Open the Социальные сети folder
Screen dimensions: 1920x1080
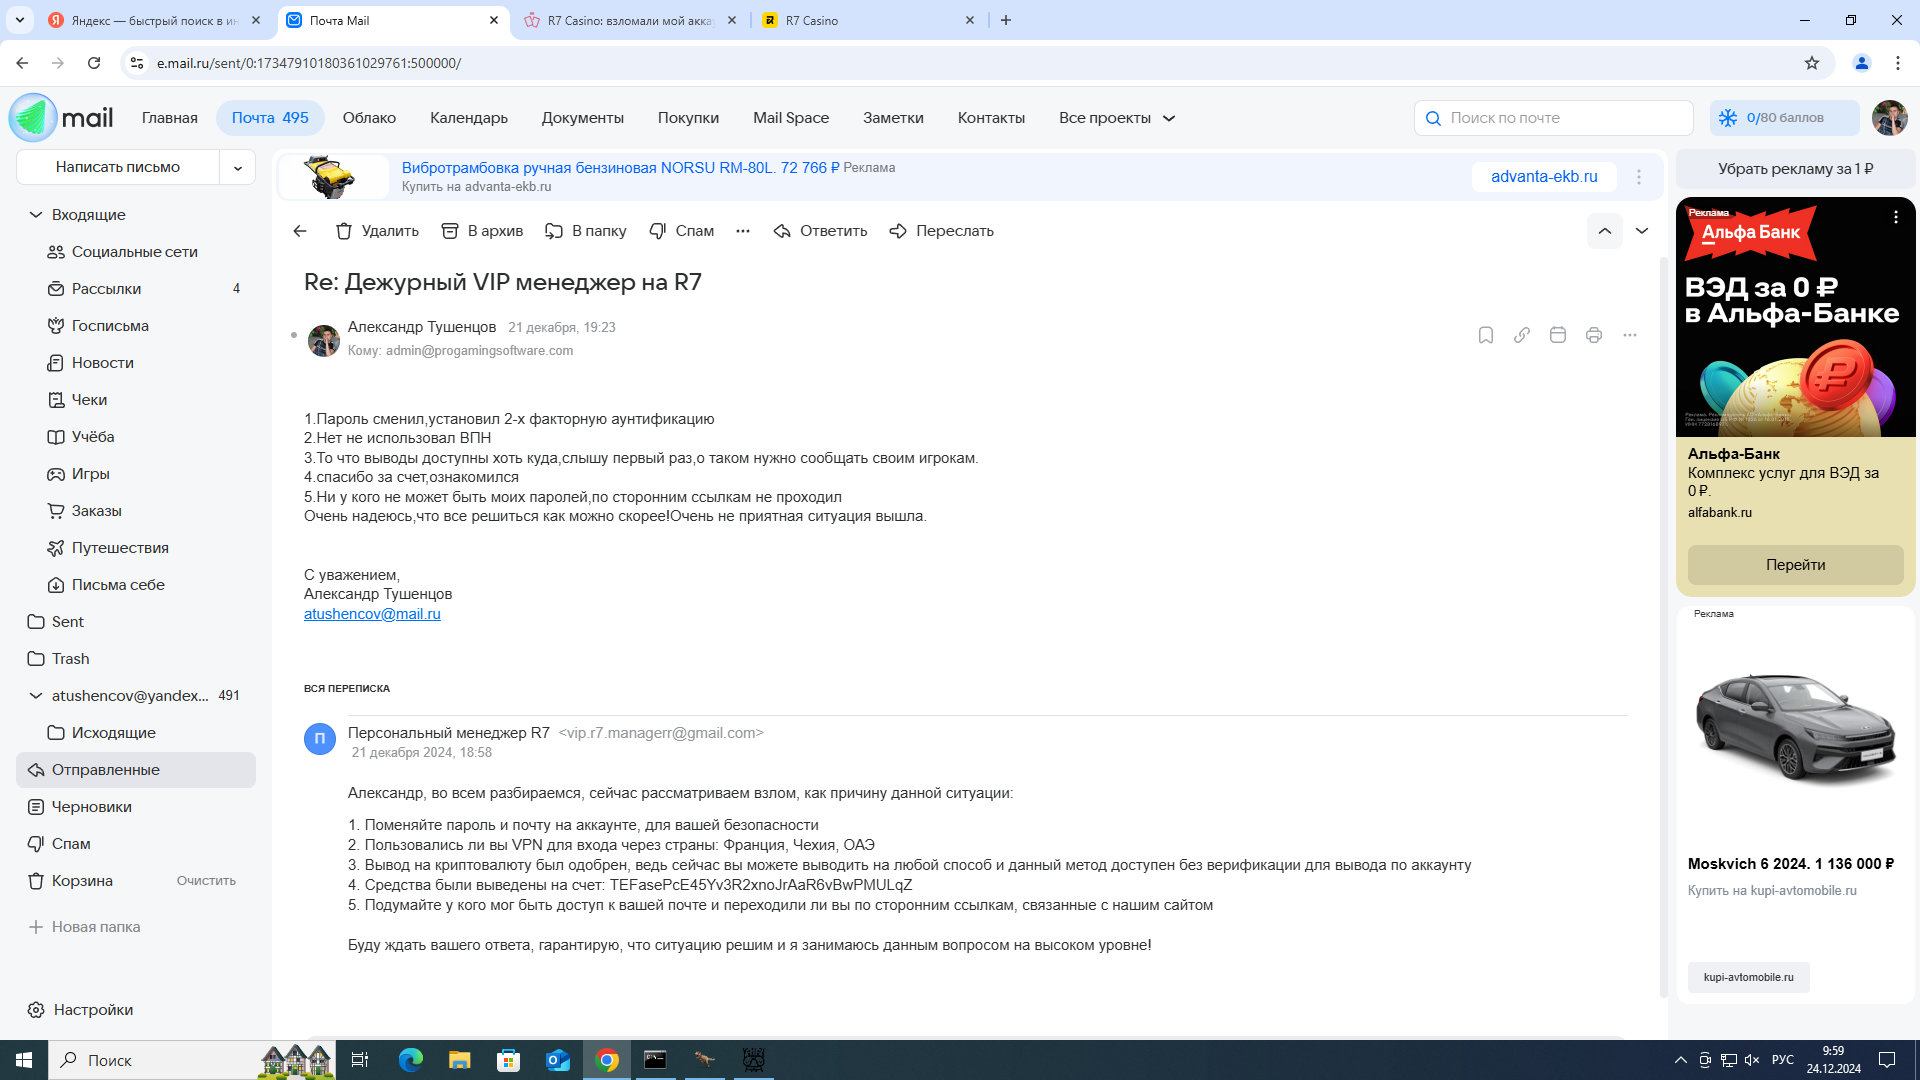(x=136, y=252)
